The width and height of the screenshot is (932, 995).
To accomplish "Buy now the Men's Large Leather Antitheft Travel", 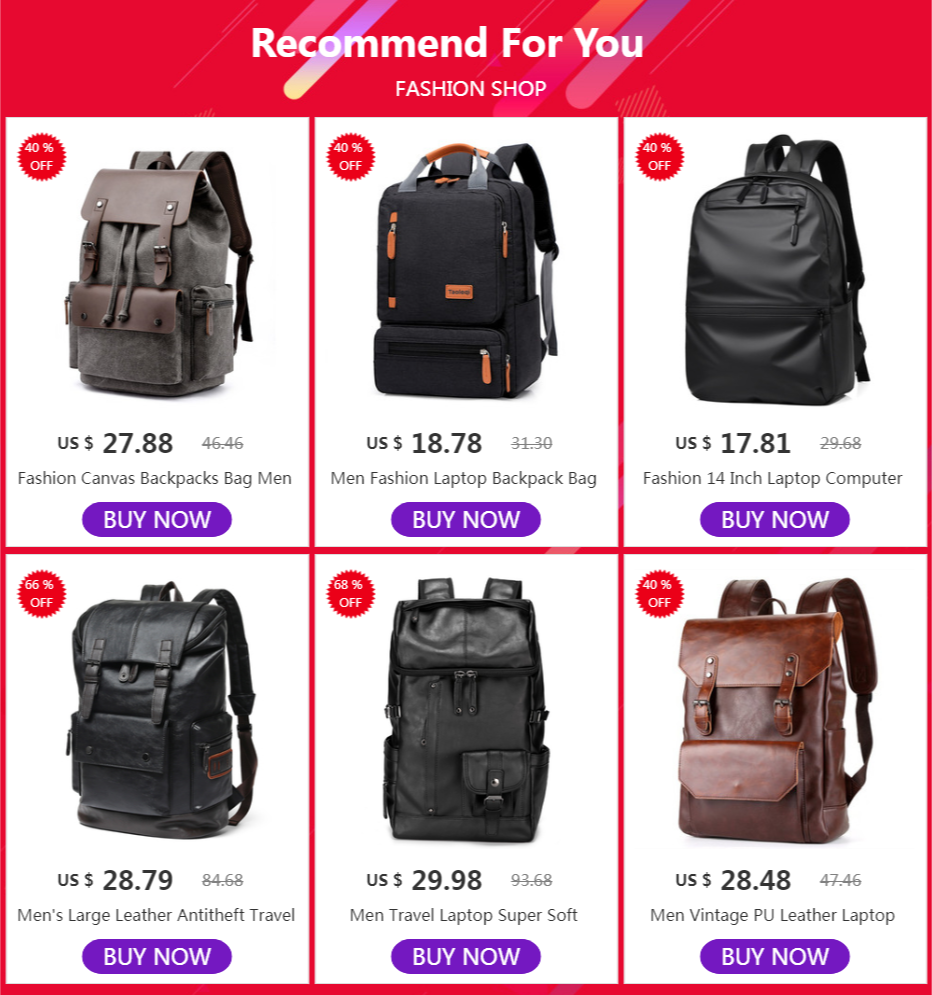I will (x=157, y=956).
